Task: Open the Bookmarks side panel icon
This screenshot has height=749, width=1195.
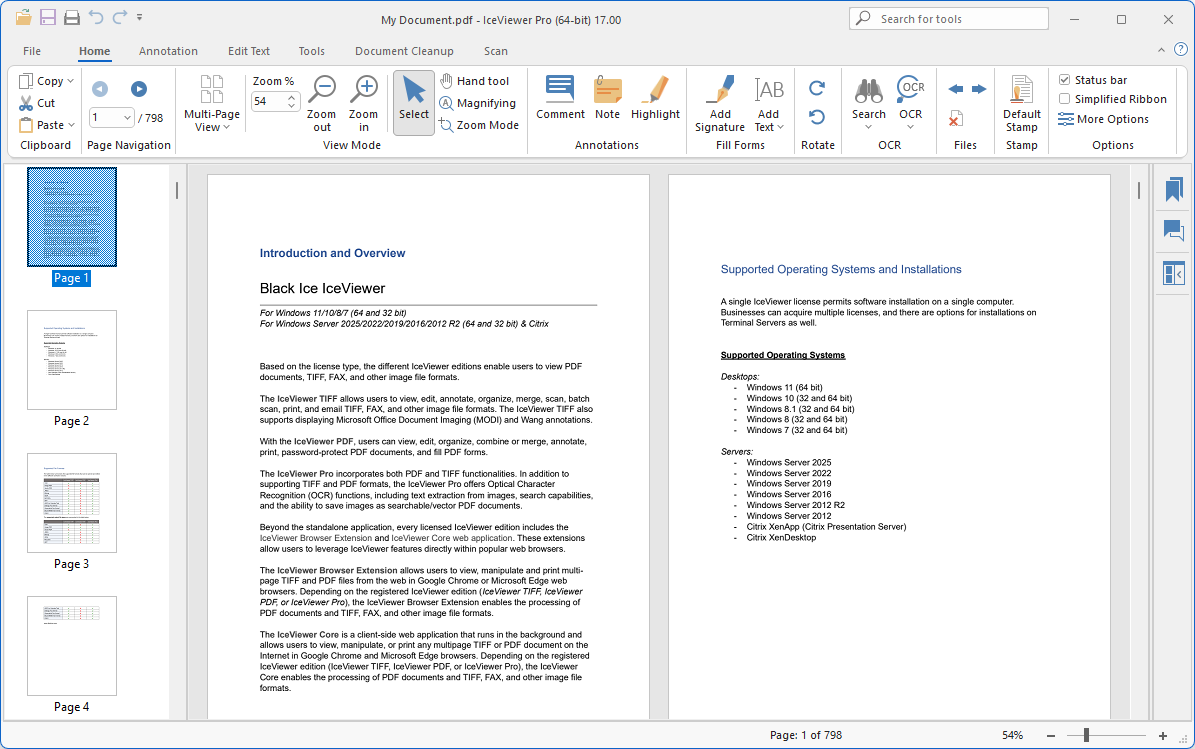Action: pos(1173,189)
